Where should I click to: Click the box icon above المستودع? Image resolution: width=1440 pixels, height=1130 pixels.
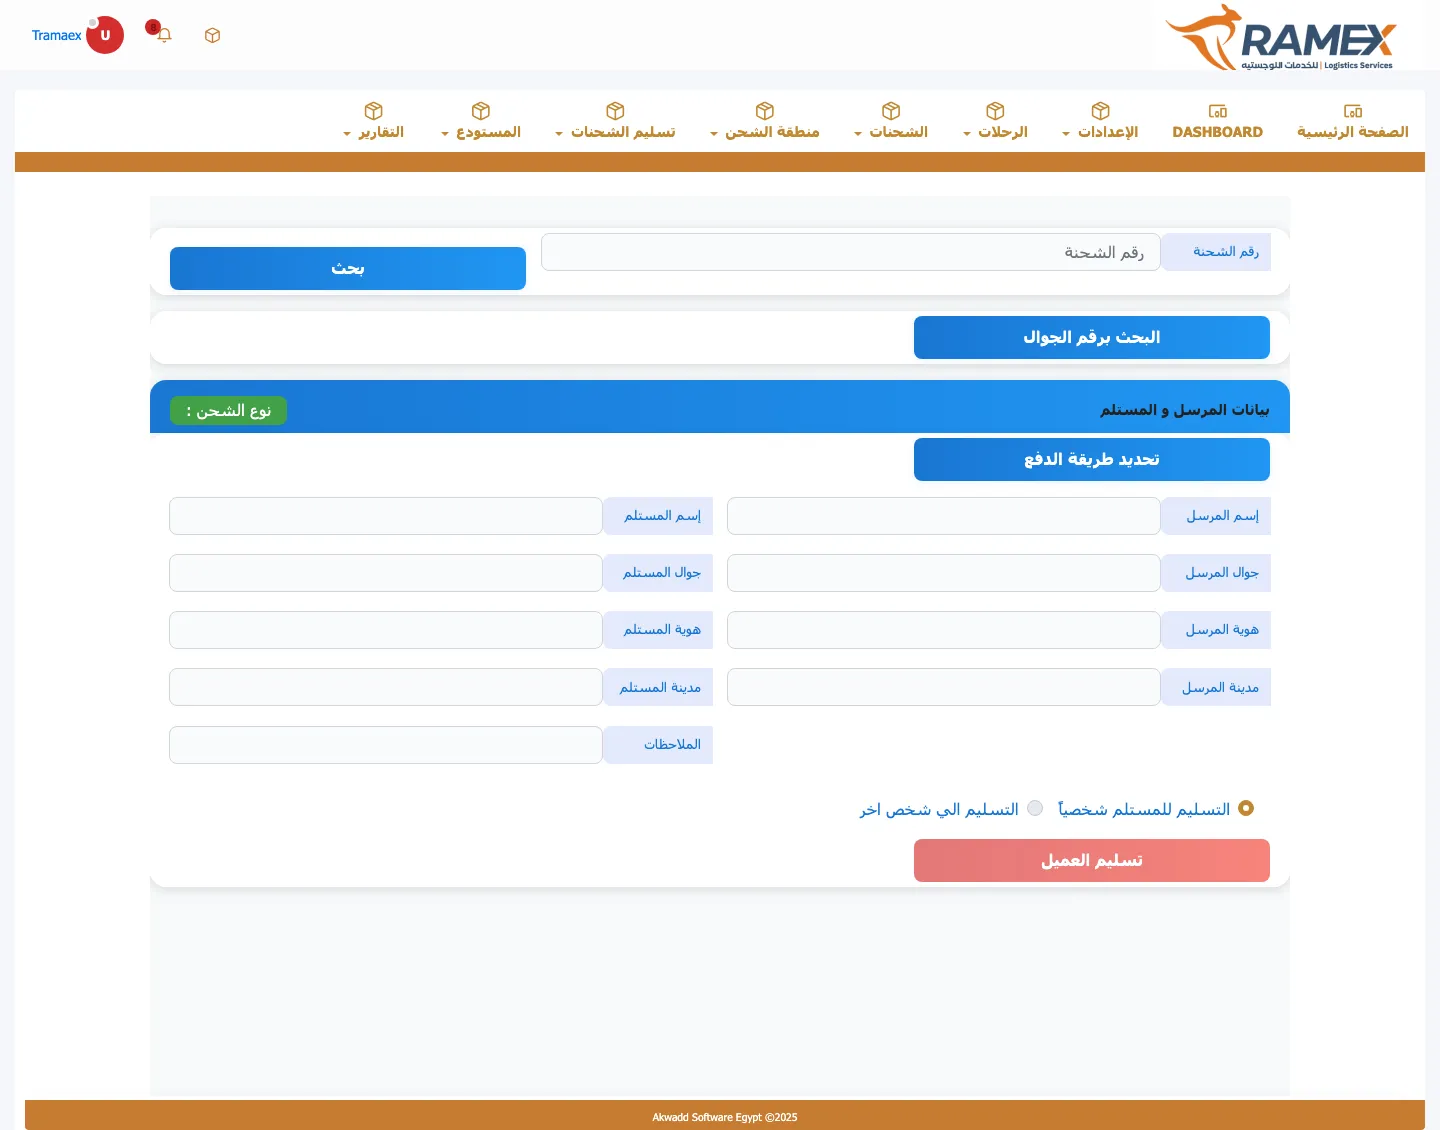pyautogui.click(x=481, y=110)
